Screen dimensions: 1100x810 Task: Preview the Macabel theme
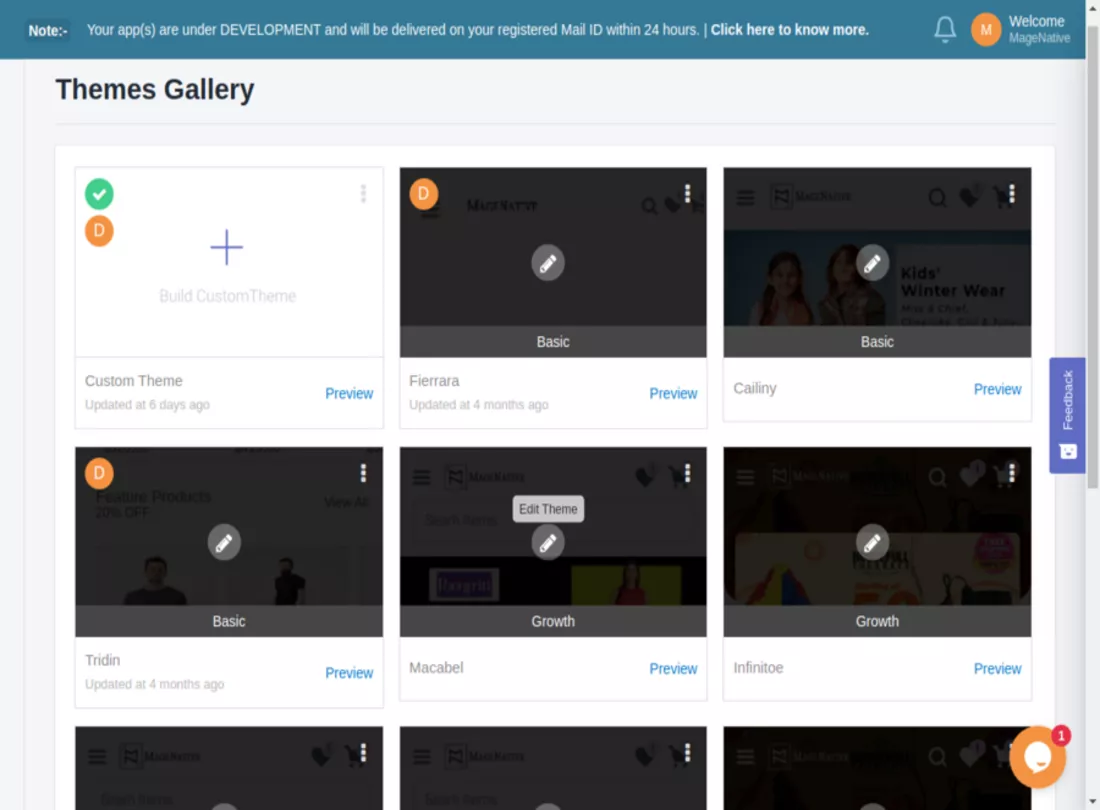click(673, 669)
